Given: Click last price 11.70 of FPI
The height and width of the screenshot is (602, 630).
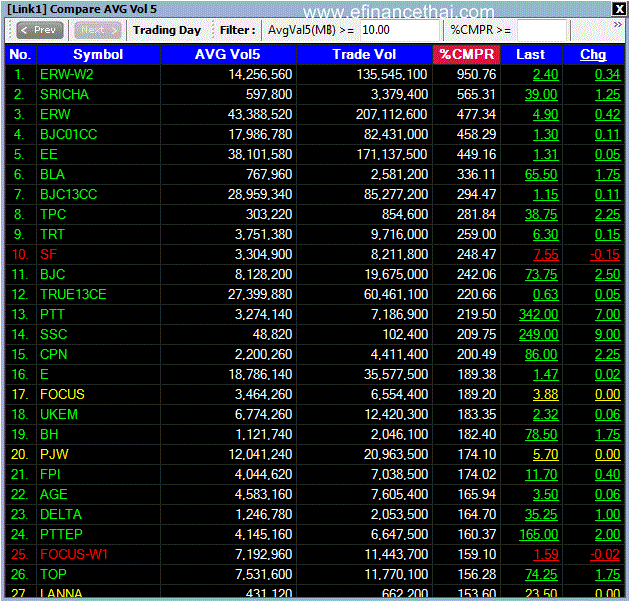Looking at the screenshot, I should click(541, 475).
